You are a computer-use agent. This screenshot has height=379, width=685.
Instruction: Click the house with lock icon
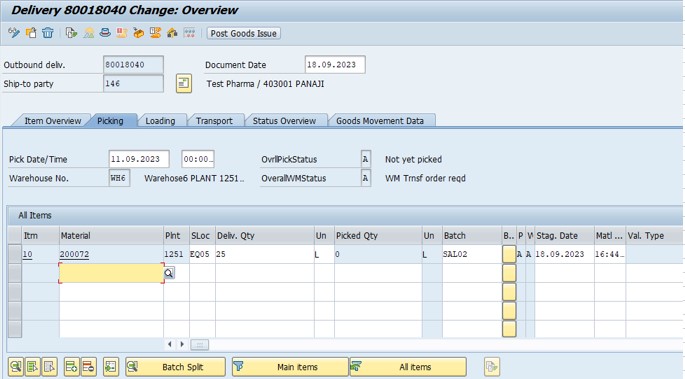point(172,33)
